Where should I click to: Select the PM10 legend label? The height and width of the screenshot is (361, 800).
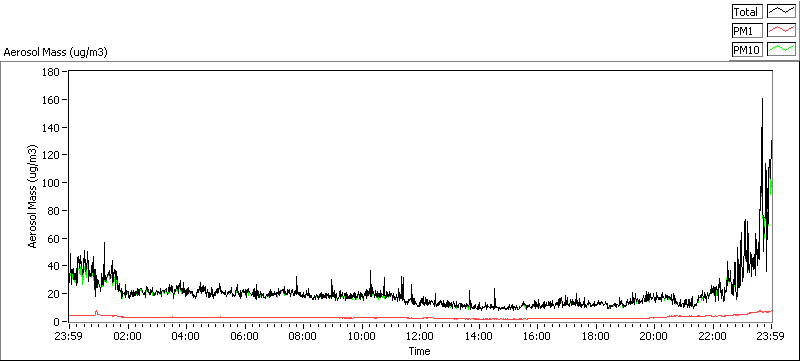point(747,49)
